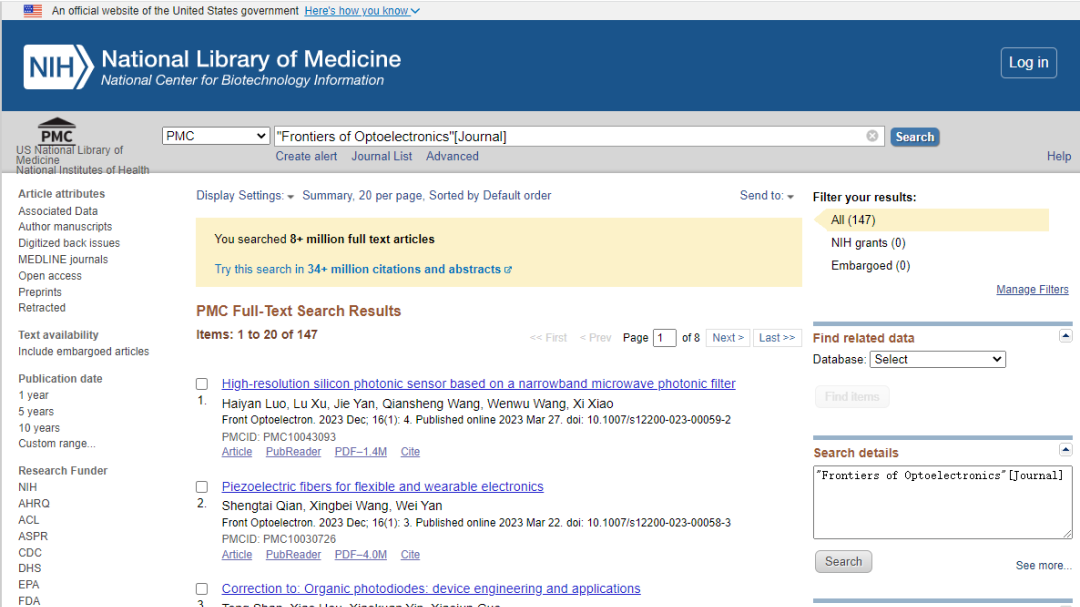Open the PMC database dropdown
Screen dimensions: 1080x607
point(216,136)
